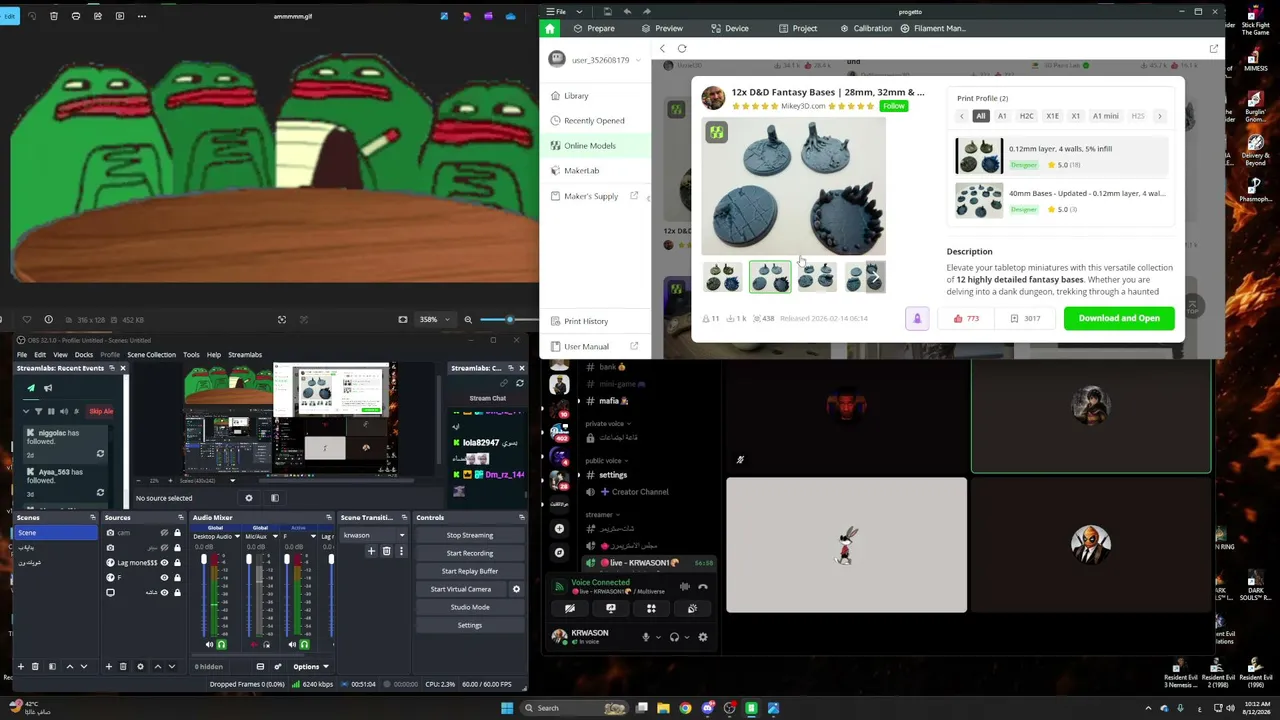Open source properties gear in Sources toolbar
Image resolution: width=1280 pixels, height=720 pixels.
click(x=140, y=666)
